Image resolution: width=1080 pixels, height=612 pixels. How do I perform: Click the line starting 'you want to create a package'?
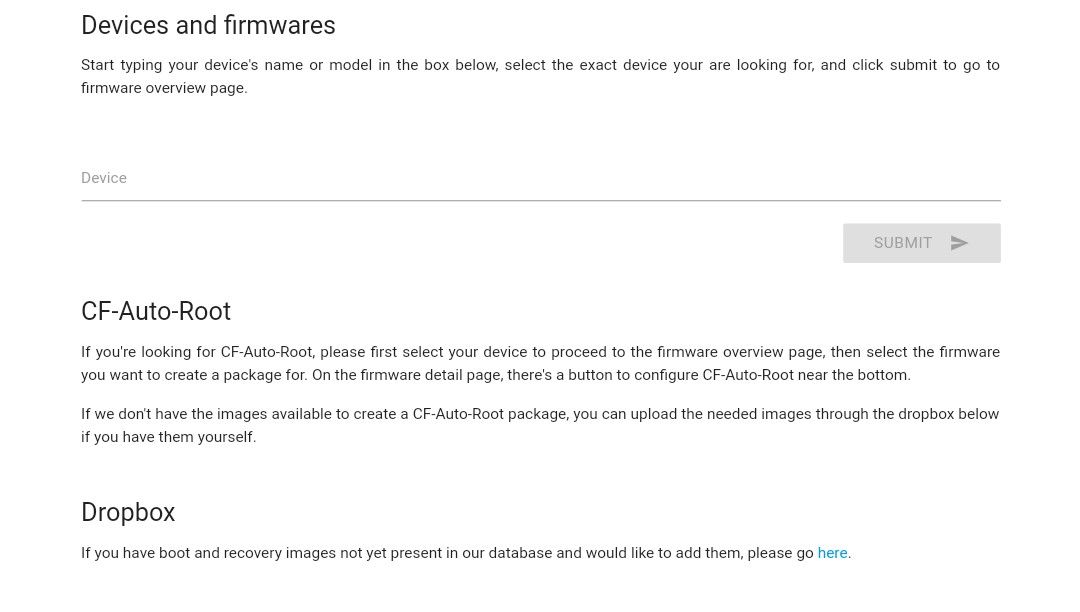coord(496,375)
